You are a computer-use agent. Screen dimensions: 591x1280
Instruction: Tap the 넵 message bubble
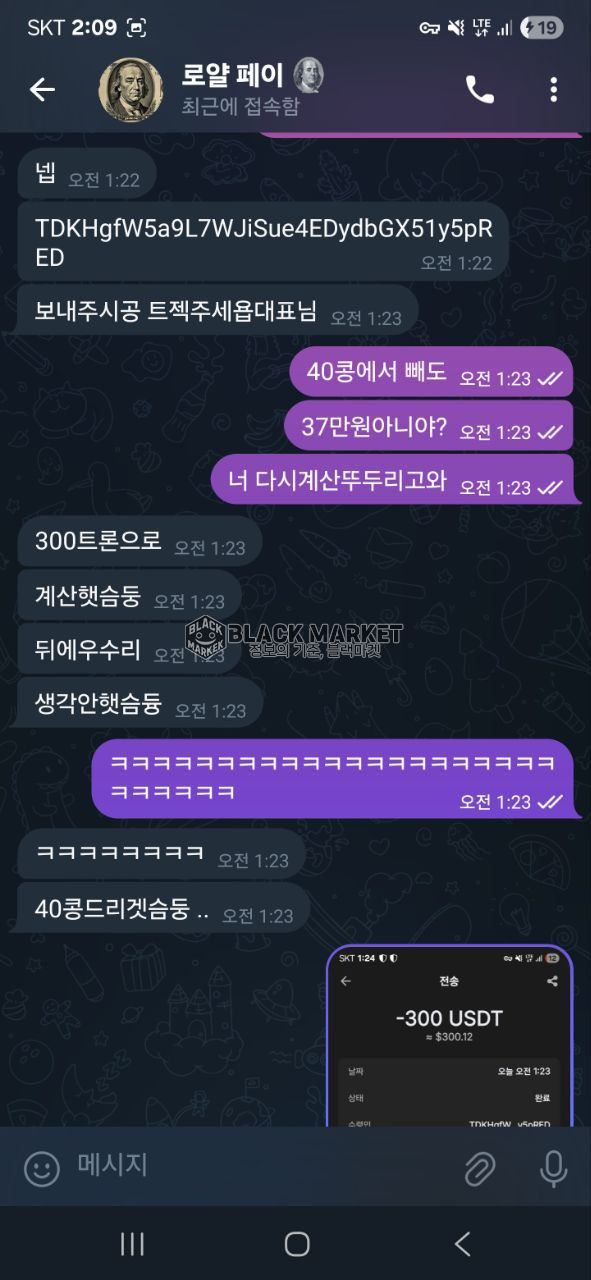click(x=87, y=174)
